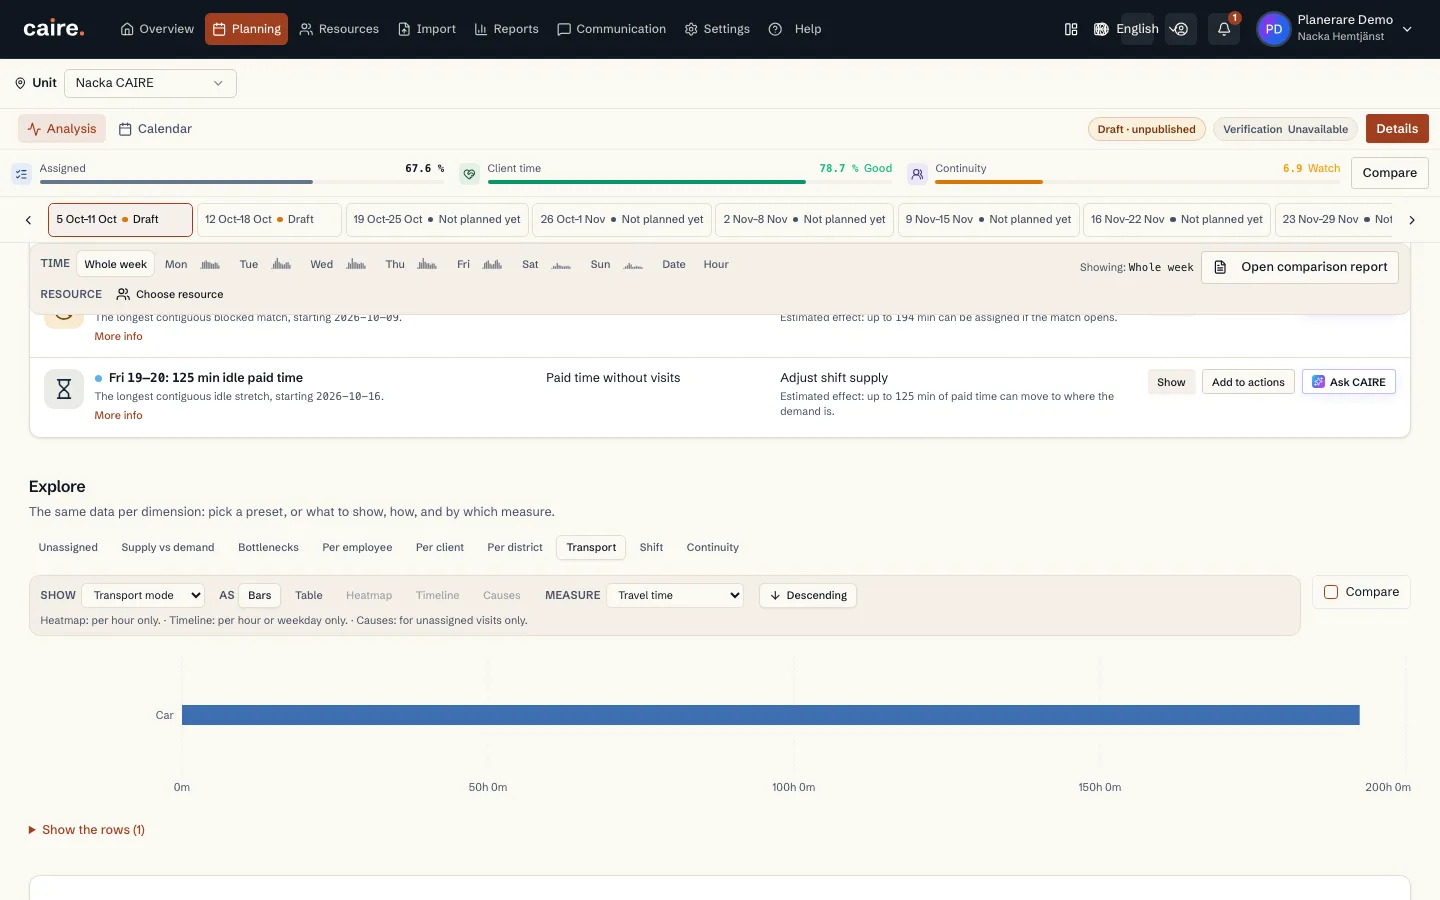Open the Unit dropdown showing Nacka CAIRE
Image resolution: width=1440 pixels, height=900 pixels.
[x=150, y=83]
